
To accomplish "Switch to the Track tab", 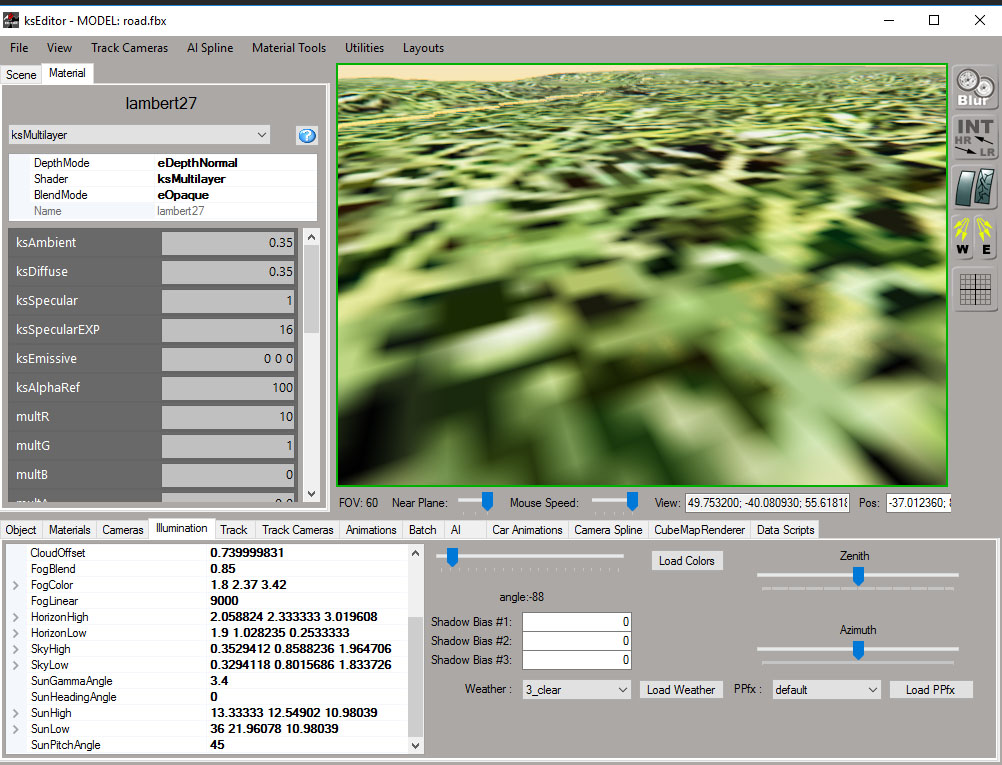I will coord(234,530).
